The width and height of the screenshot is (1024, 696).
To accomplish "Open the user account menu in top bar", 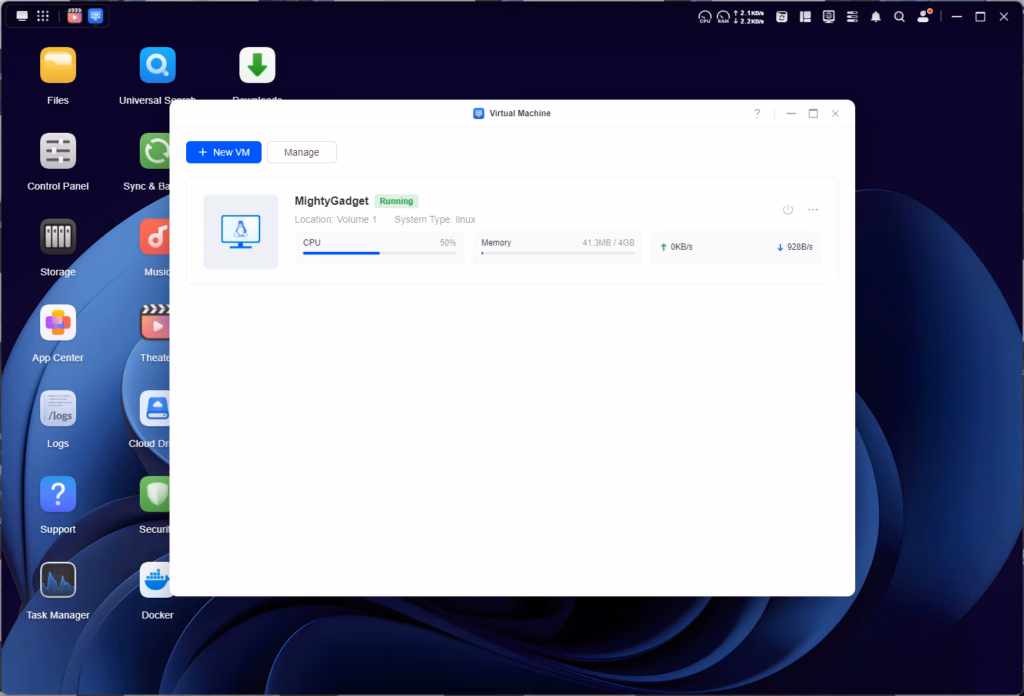I will click(925, 17).
